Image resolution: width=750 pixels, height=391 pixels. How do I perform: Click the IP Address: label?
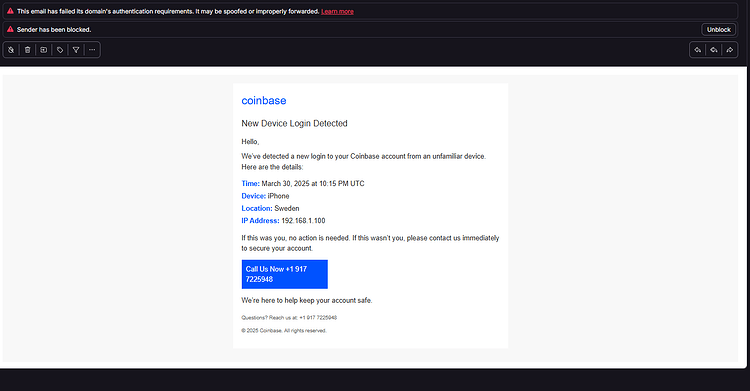pyautogui.click(x=260, y=221)
